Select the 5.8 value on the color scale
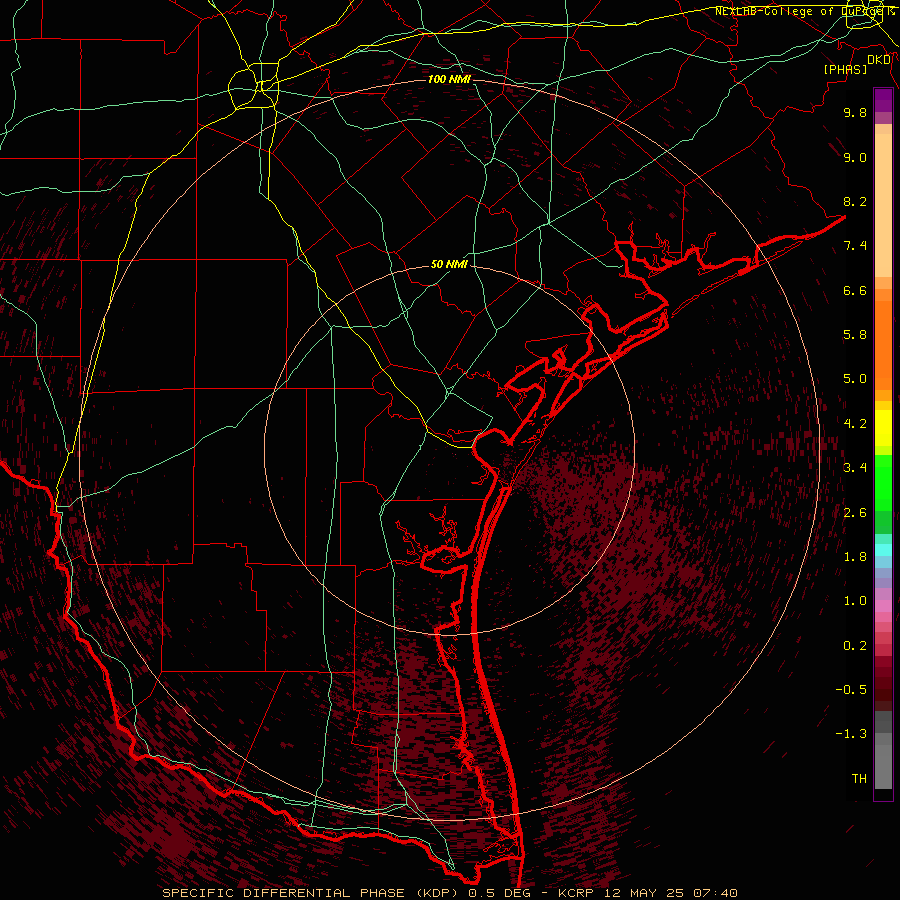The image size is (900, 900). tap(855, 335)
